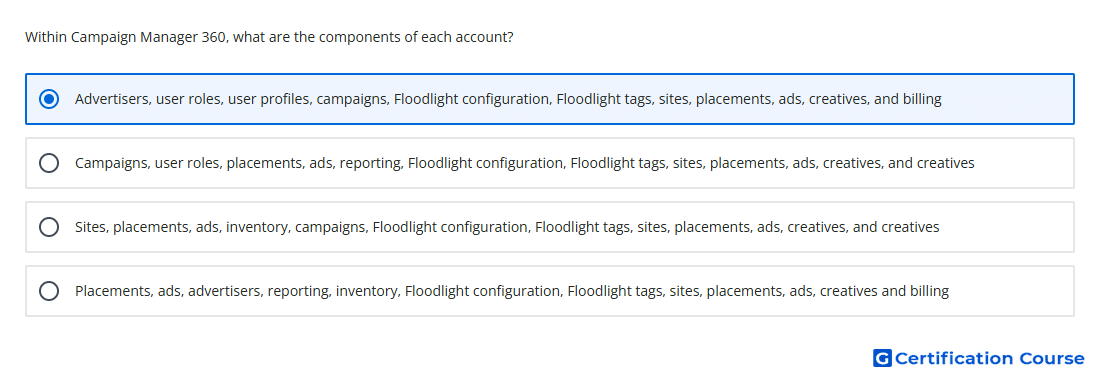Select the radio button for Advertisers answer
Image resolution: width=1100 pixels, height=377 pixels.
48,99
